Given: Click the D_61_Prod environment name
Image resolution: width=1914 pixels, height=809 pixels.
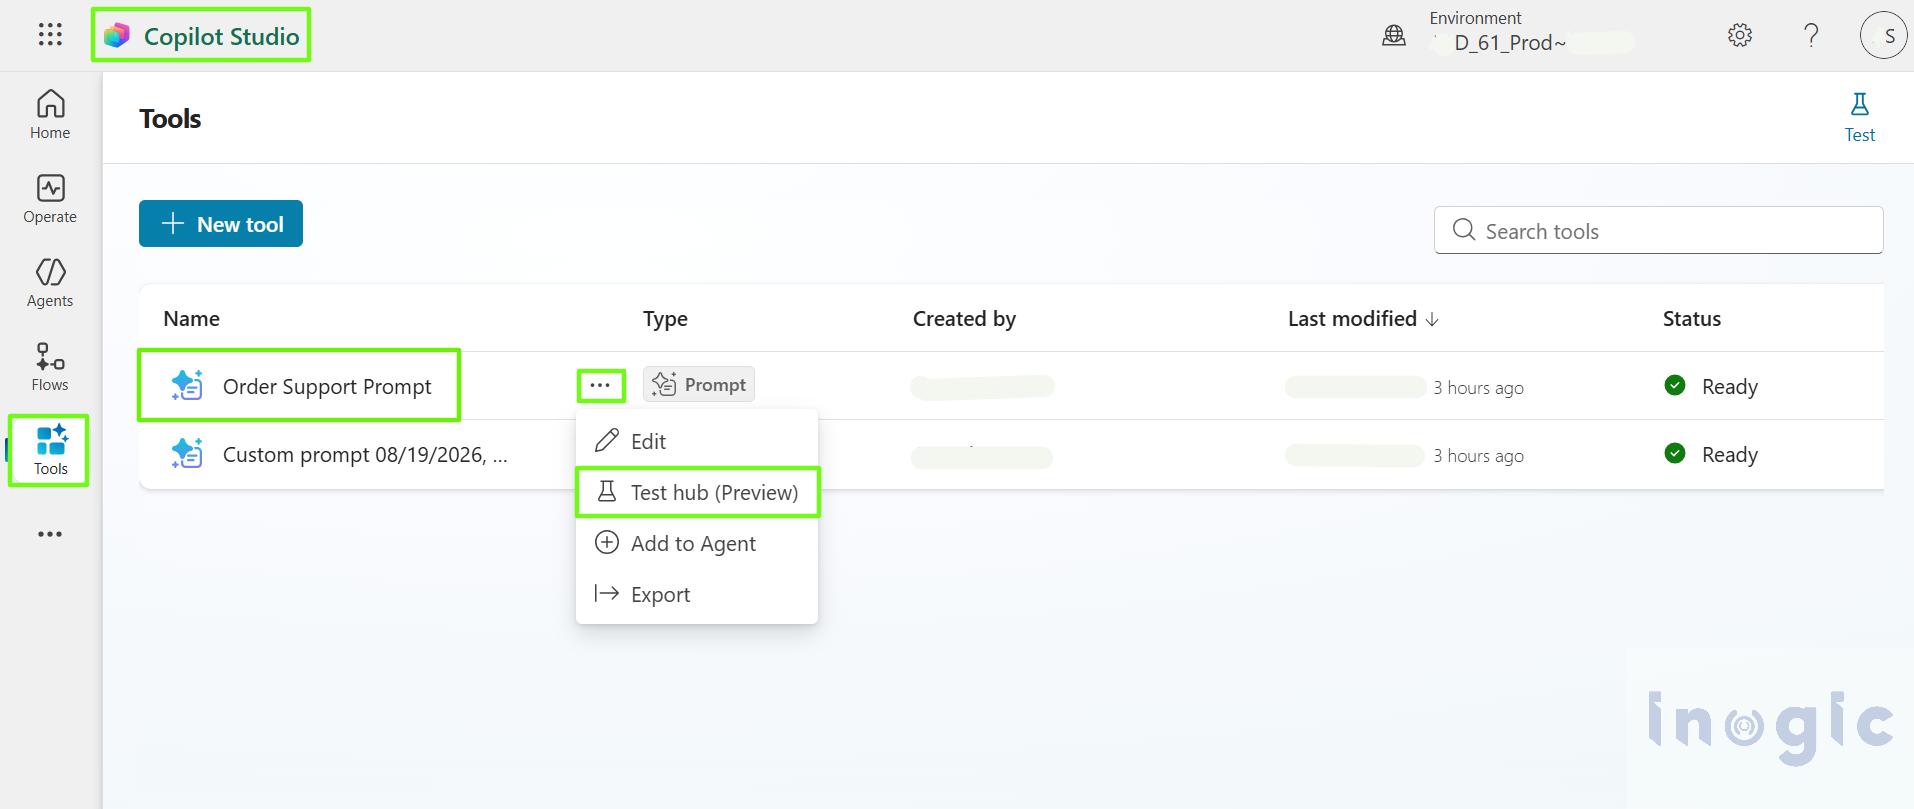Looking at the screenshot, I should point(1510,43).
